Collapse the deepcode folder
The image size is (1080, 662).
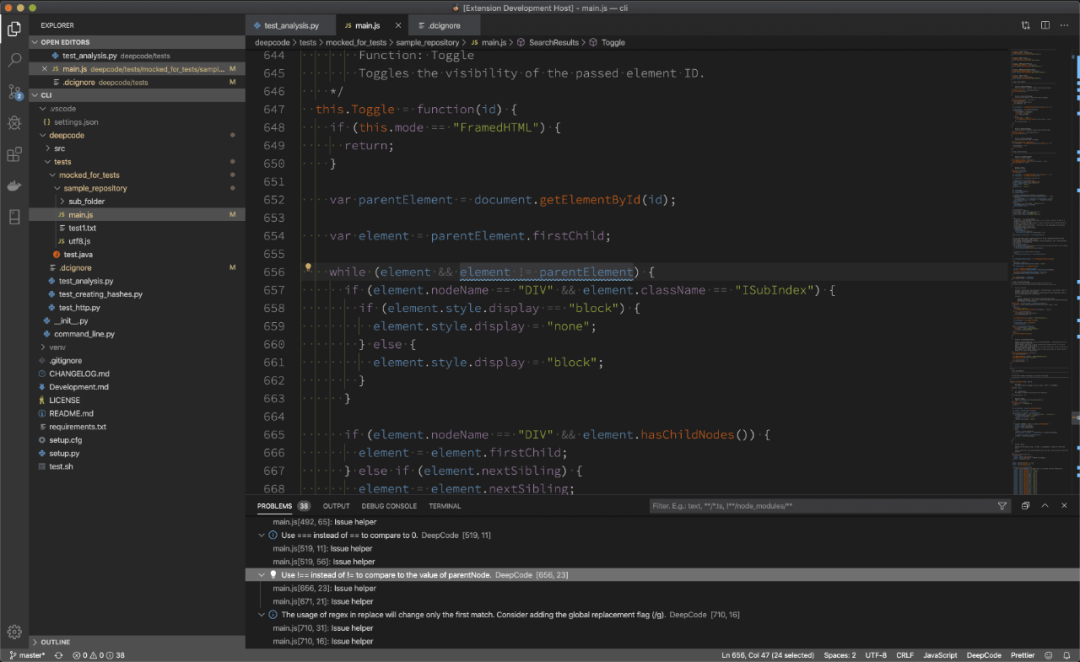tap(67, 135)
